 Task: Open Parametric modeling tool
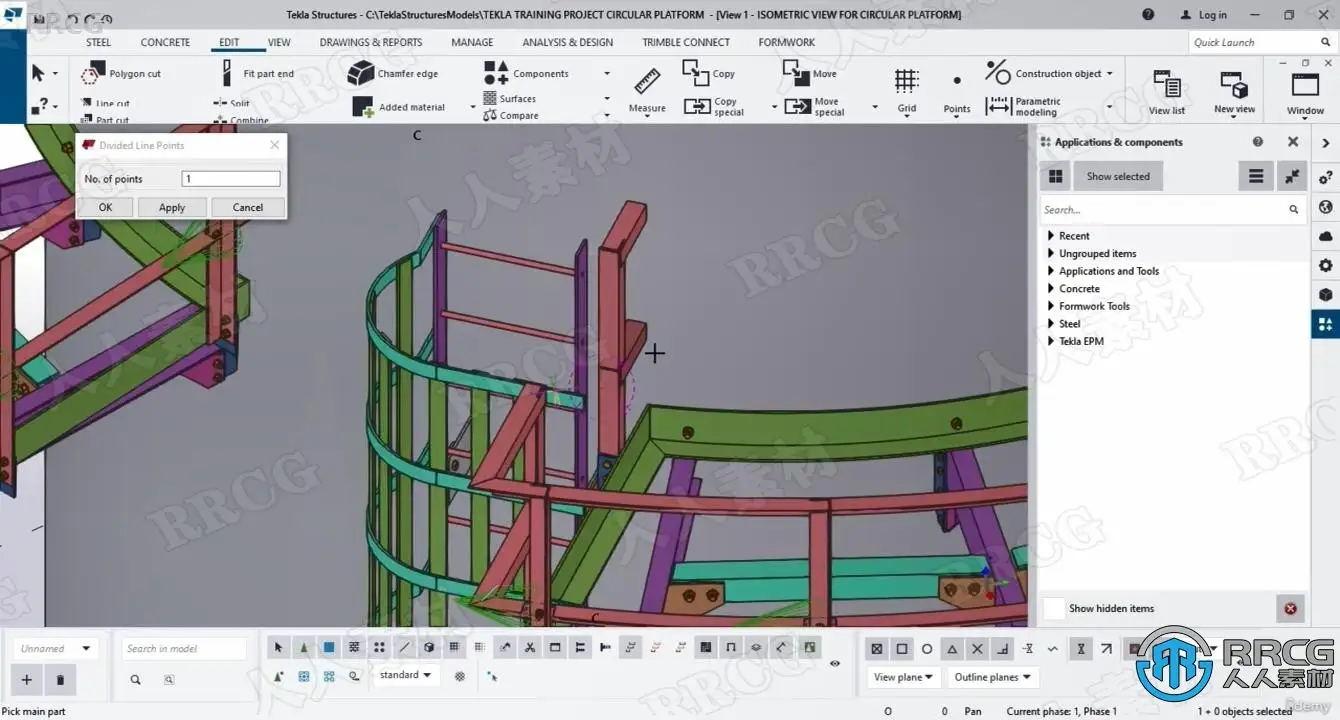[x=1024, y=106]
